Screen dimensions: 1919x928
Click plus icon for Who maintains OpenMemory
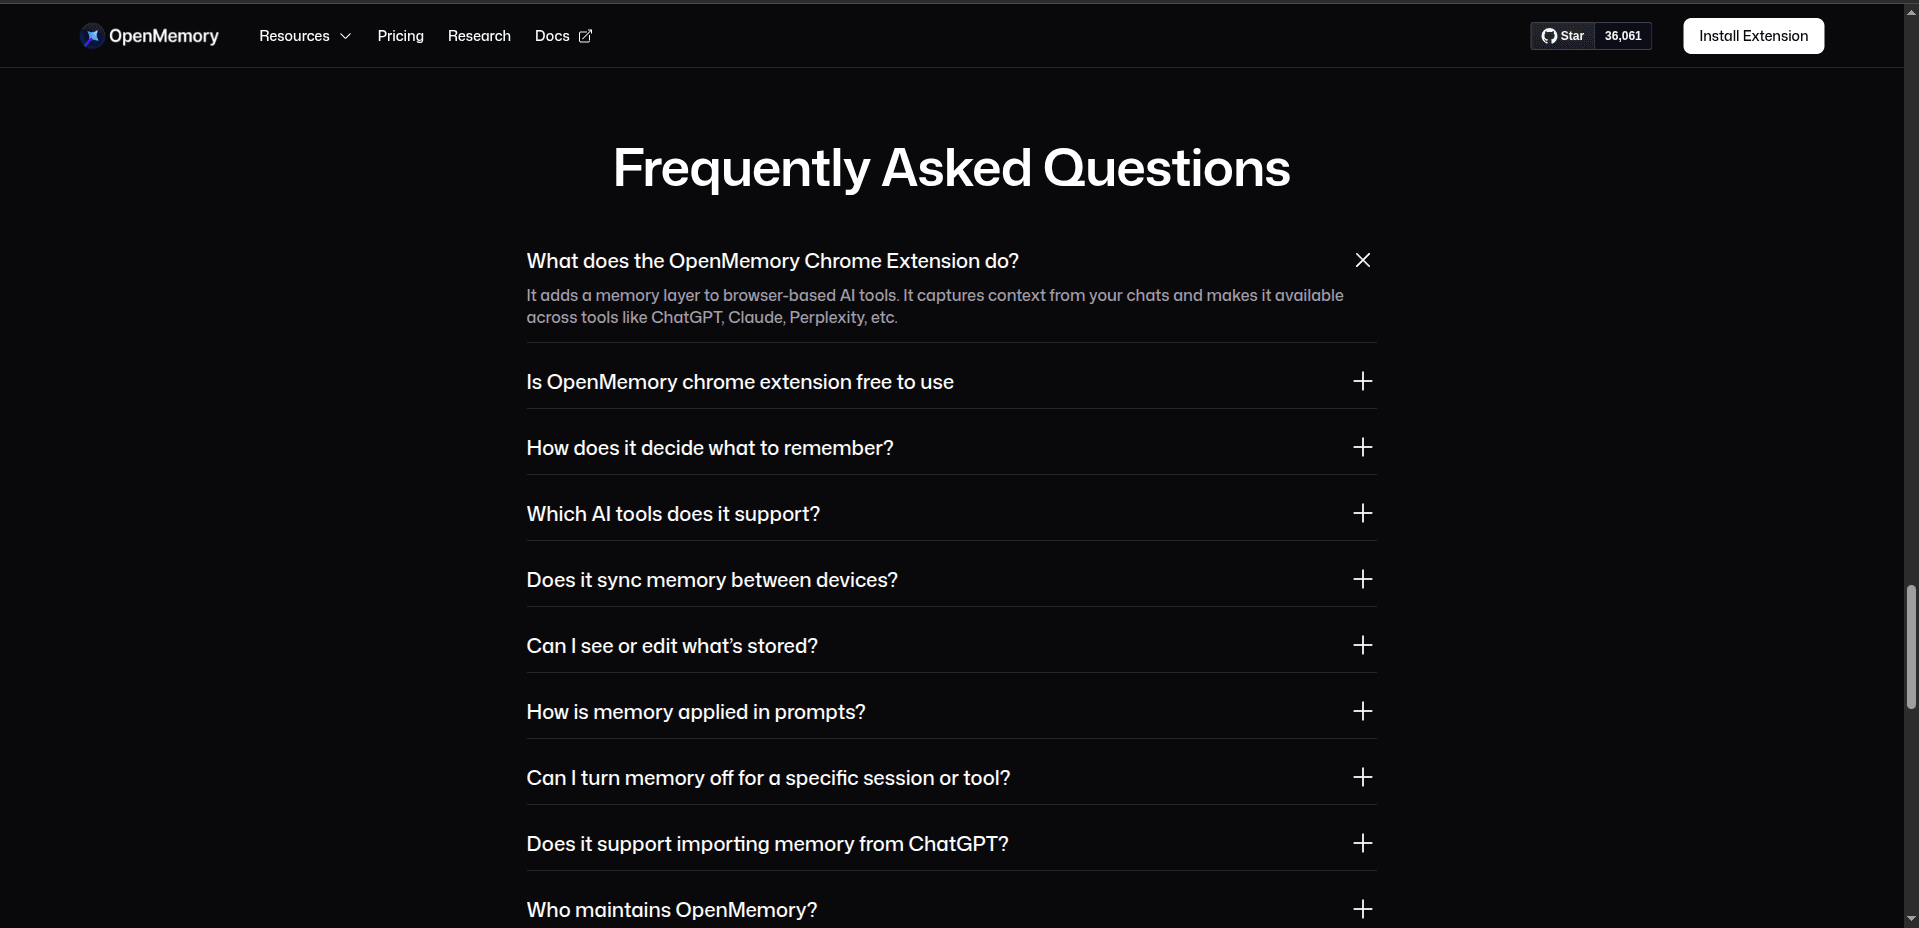pyautogui.click(x=1362, y=909)
